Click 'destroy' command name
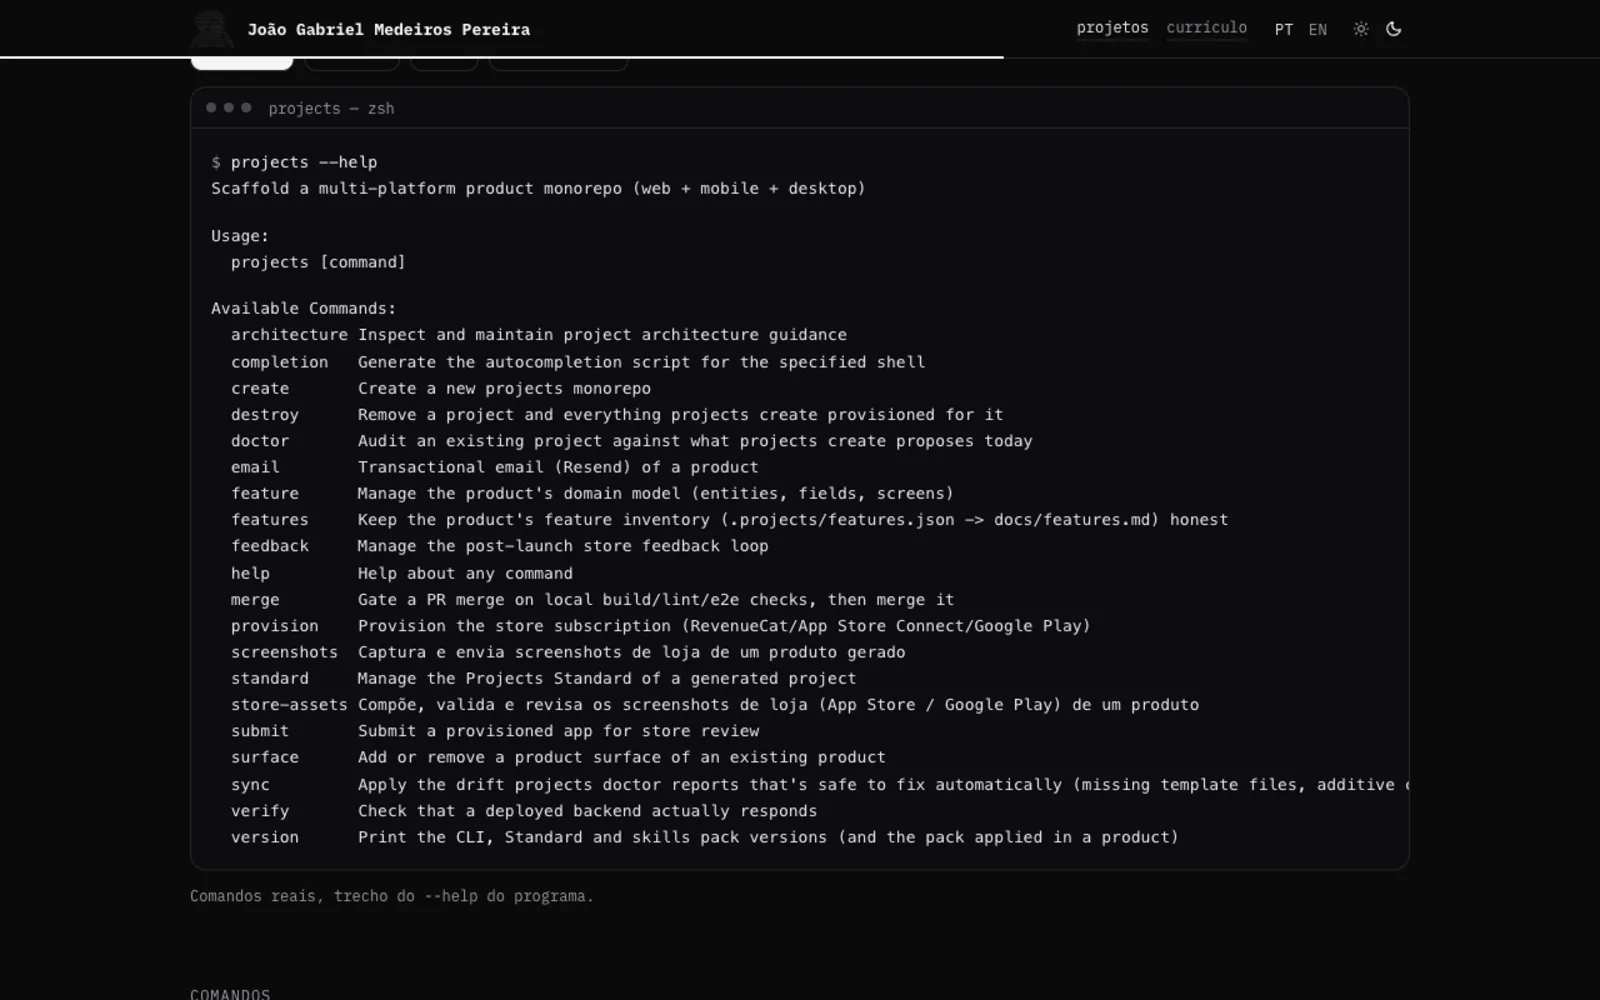The height and width of the screenshot is (1000, 1600). pyautogui.click(x=265, y=414)
